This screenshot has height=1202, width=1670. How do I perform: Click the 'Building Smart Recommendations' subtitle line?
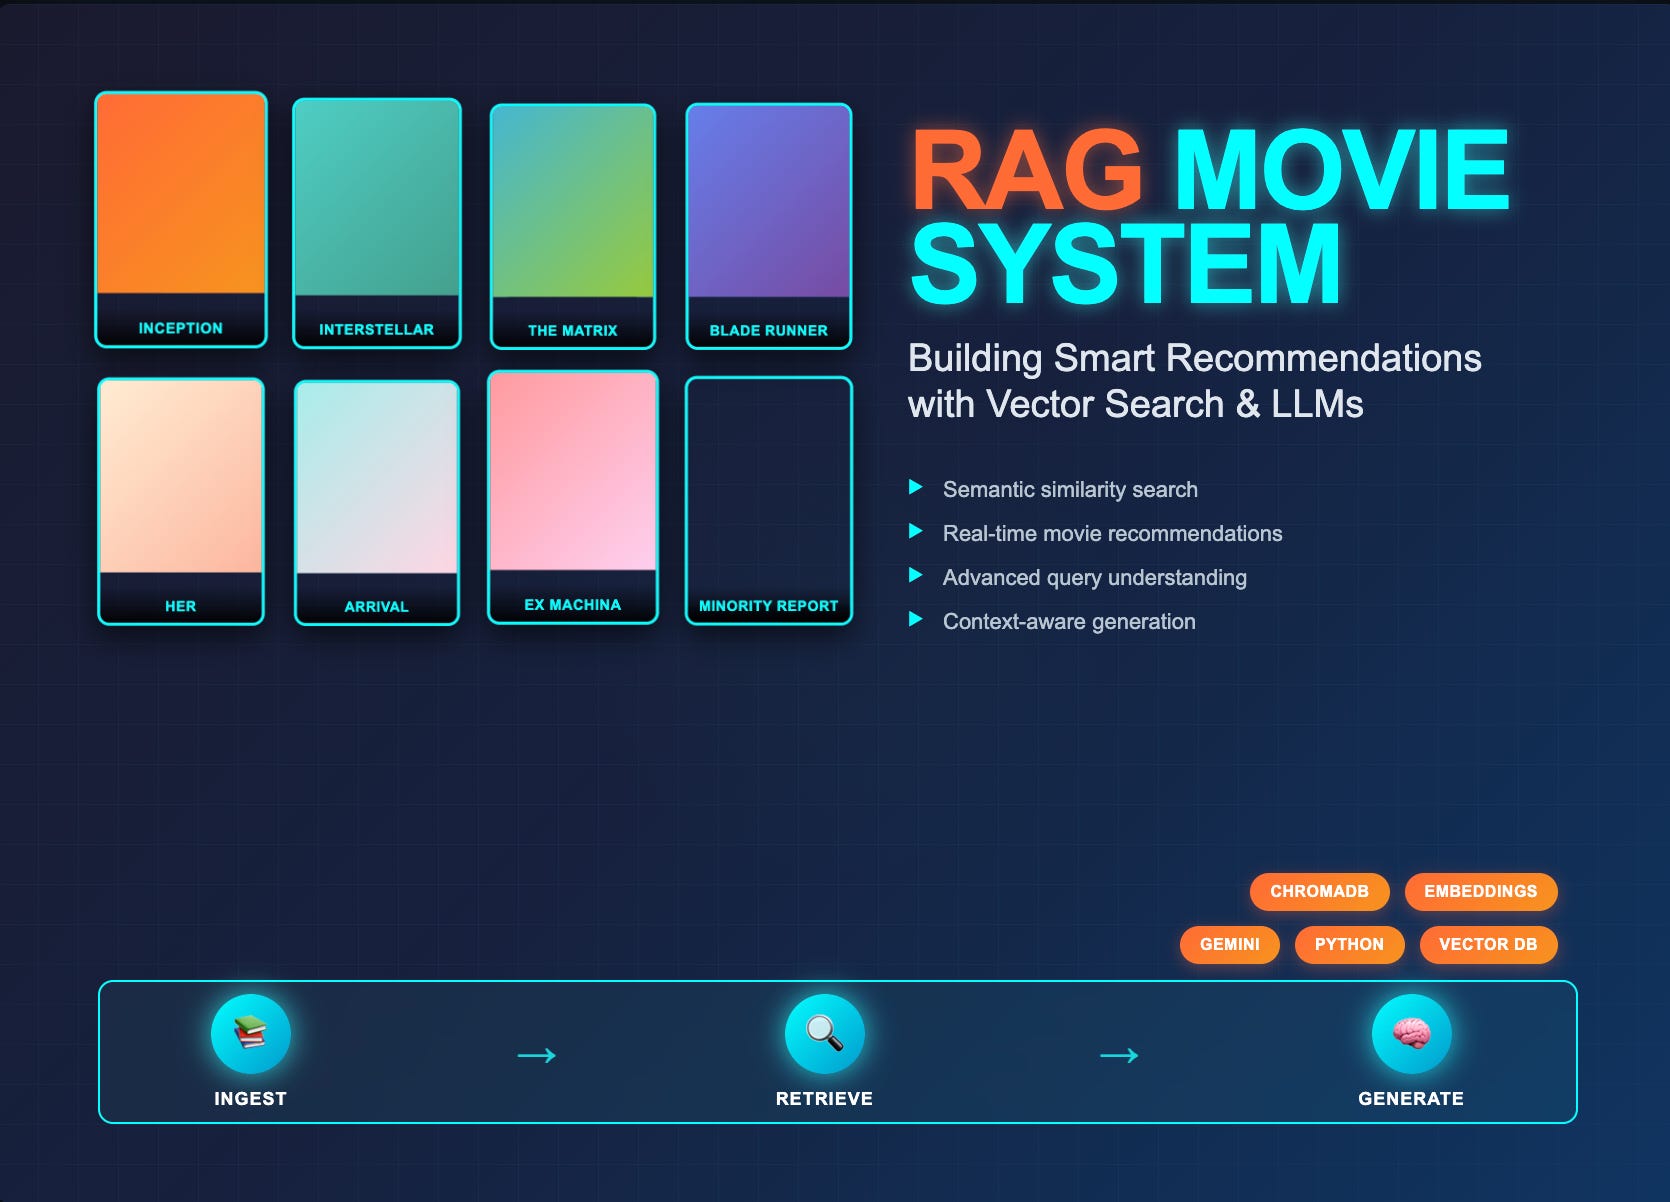pyautogui.click(x=1195, y=358)
